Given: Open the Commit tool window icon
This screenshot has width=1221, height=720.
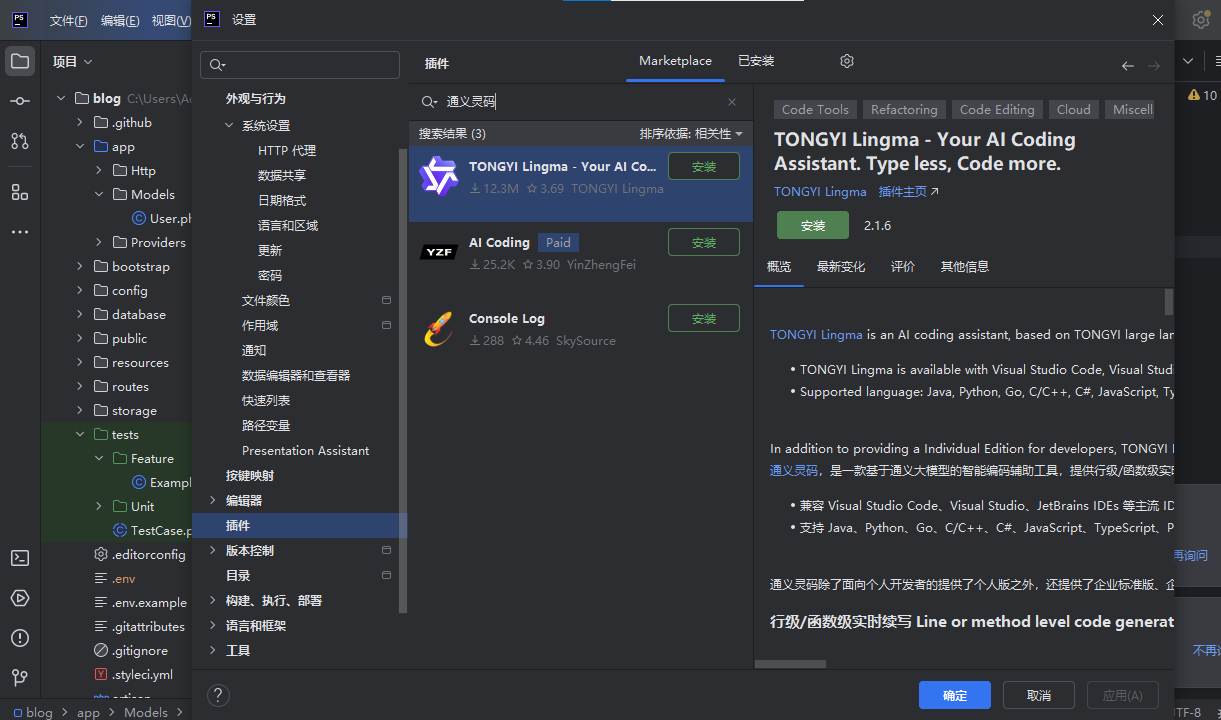Looking at the screenshot, I should click(x=20, y=101).
